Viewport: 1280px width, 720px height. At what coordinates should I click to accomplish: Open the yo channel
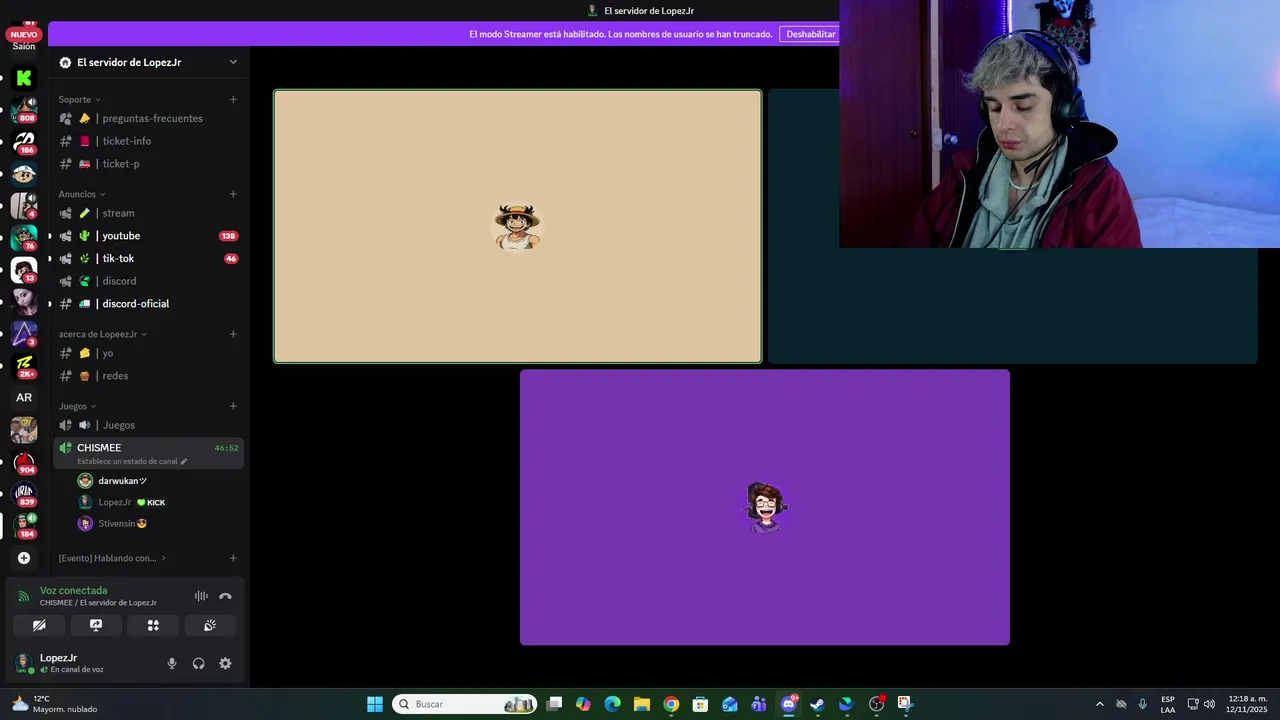point(148,353)
